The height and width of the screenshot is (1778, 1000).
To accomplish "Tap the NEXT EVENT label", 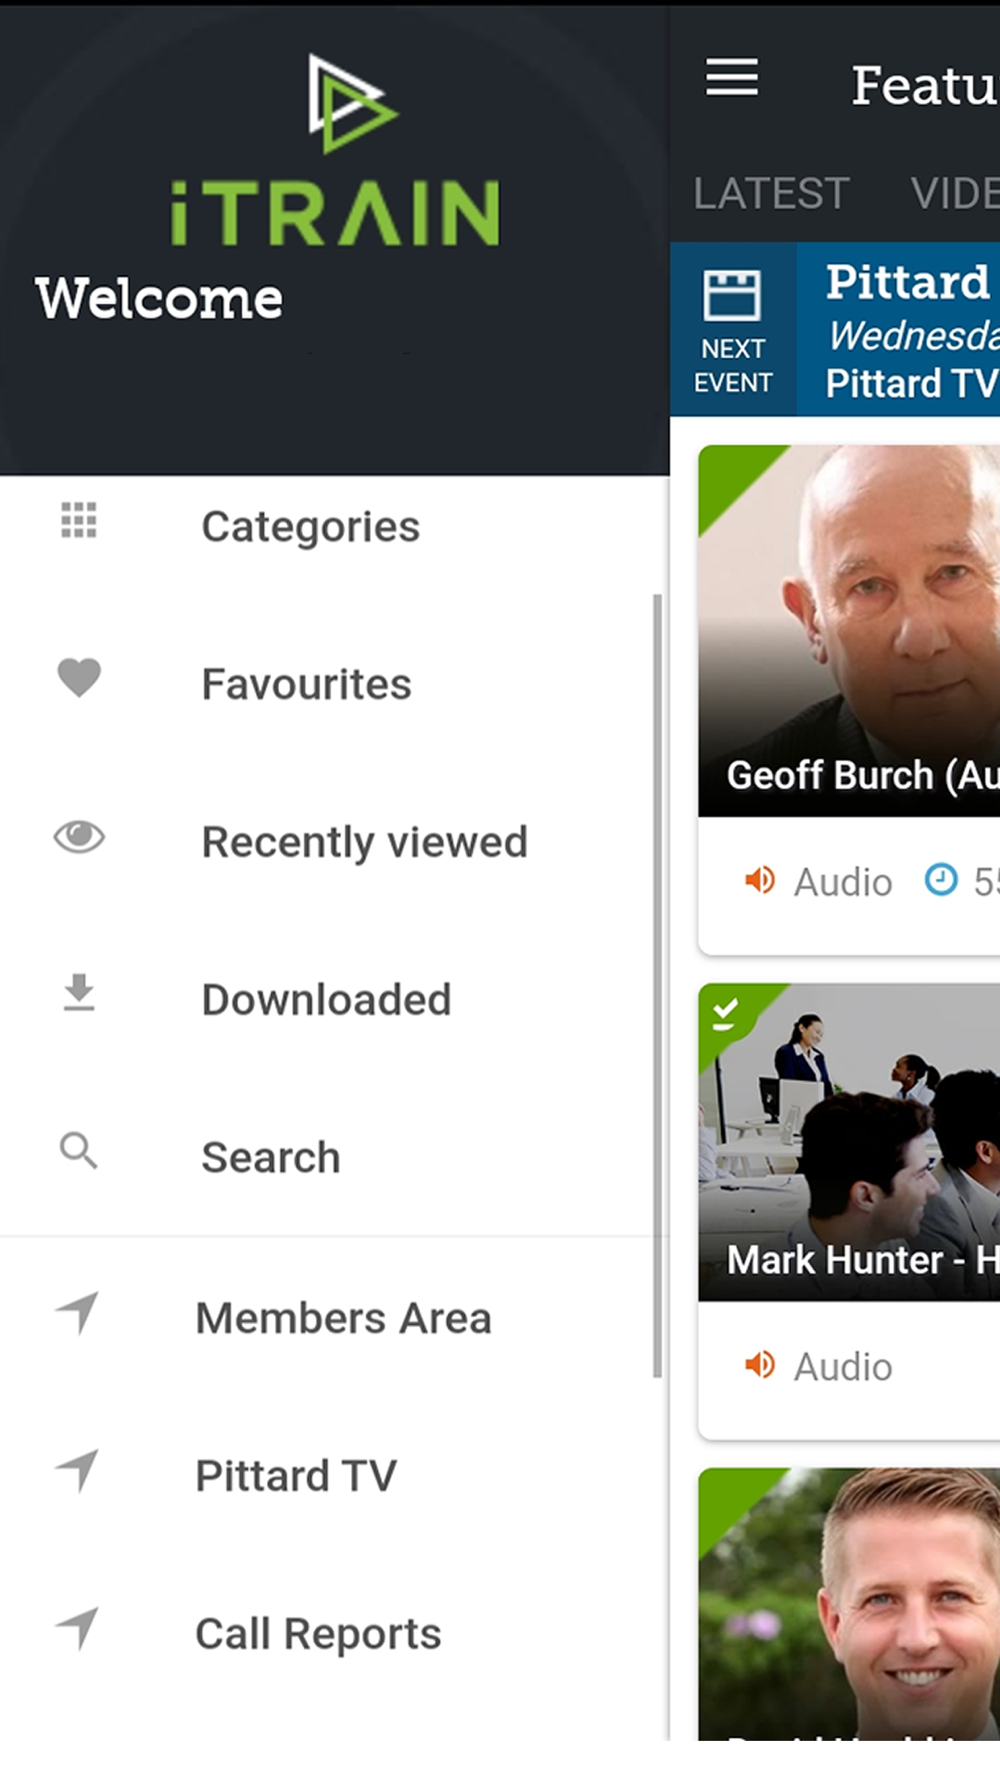I will pyautogui.click(x=733, y=365).
